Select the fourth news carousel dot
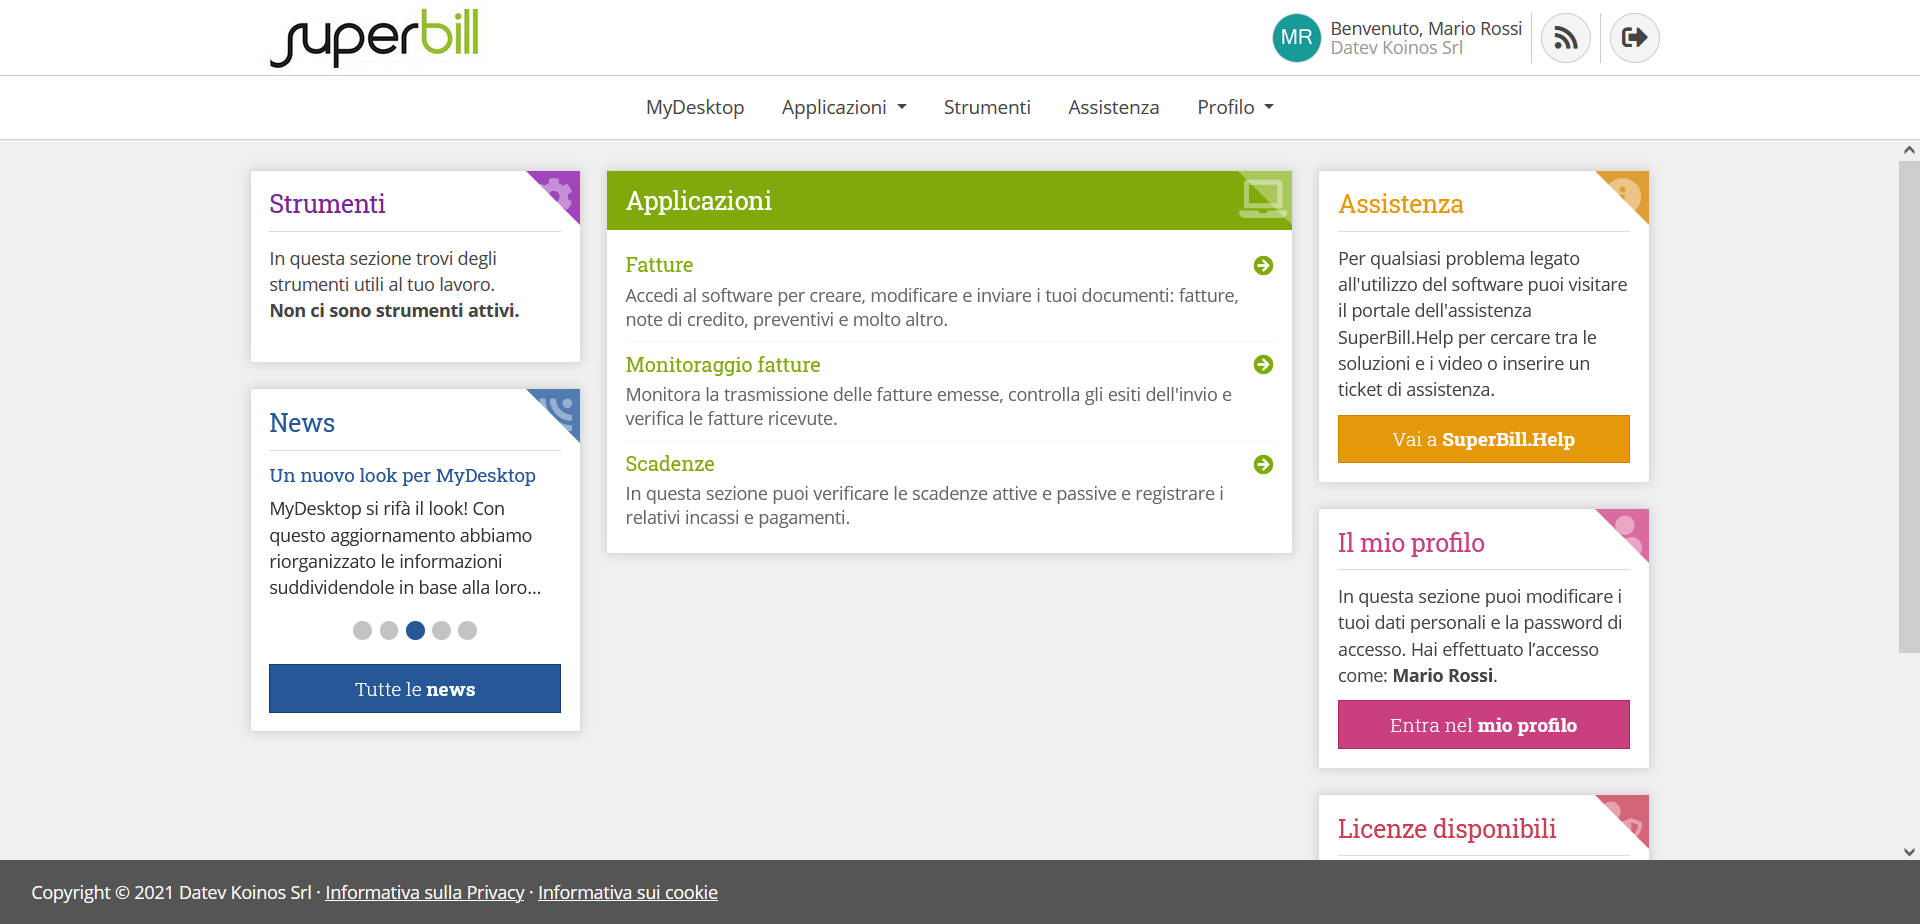 click(441, 630)
